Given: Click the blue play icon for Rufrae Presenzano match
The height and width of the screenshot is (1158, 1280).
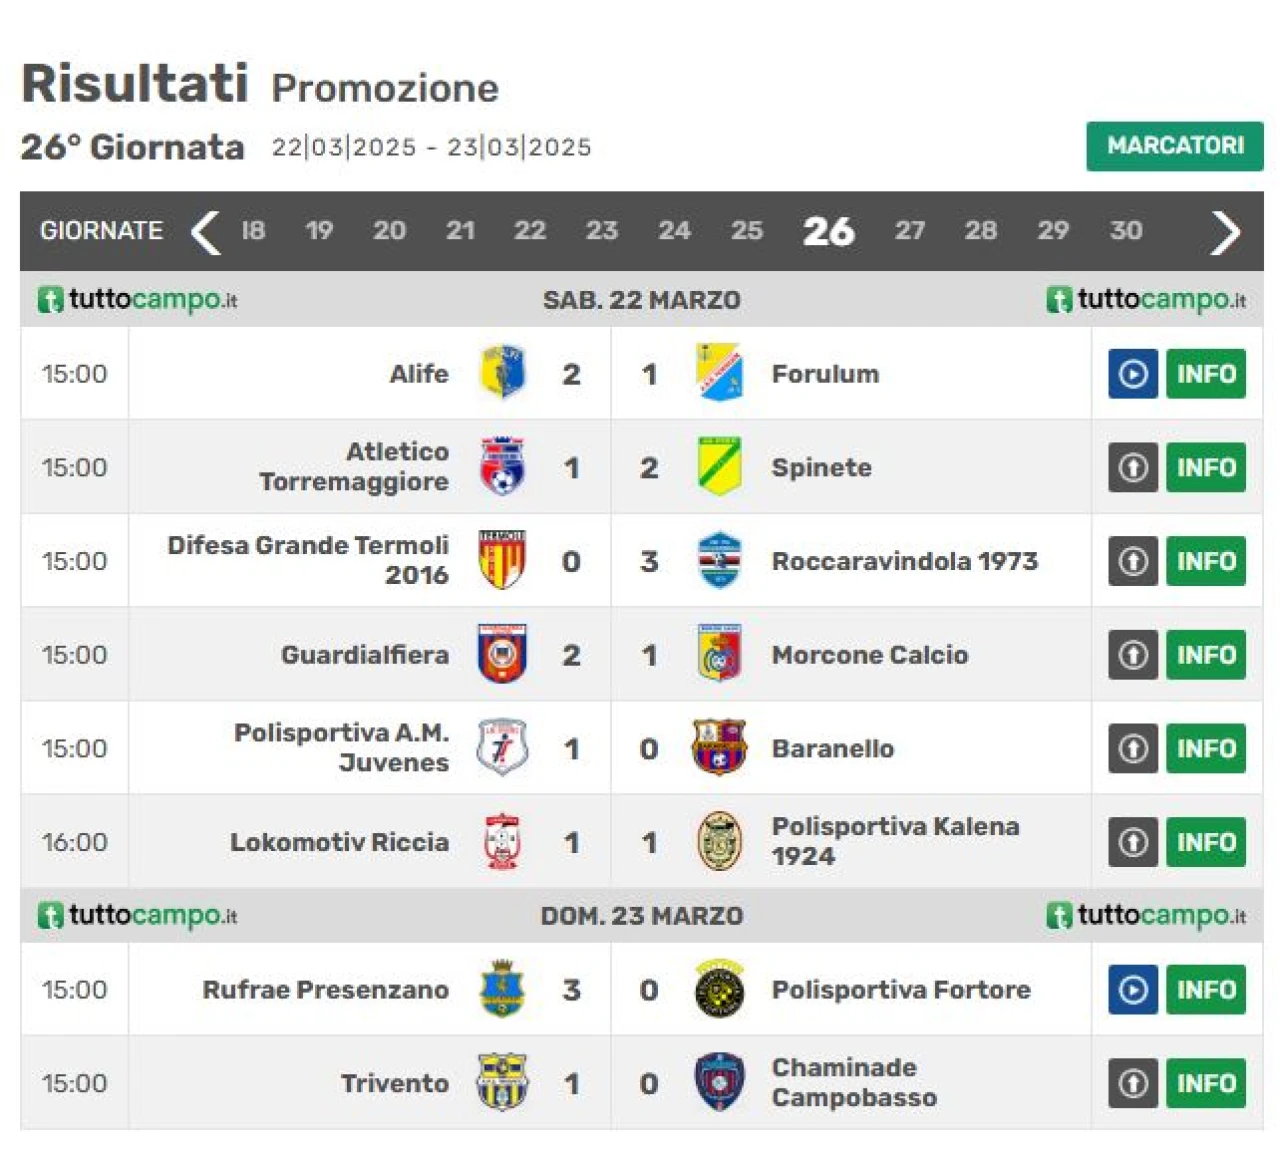Looking at the screenshot, I should coord(1132,990).
